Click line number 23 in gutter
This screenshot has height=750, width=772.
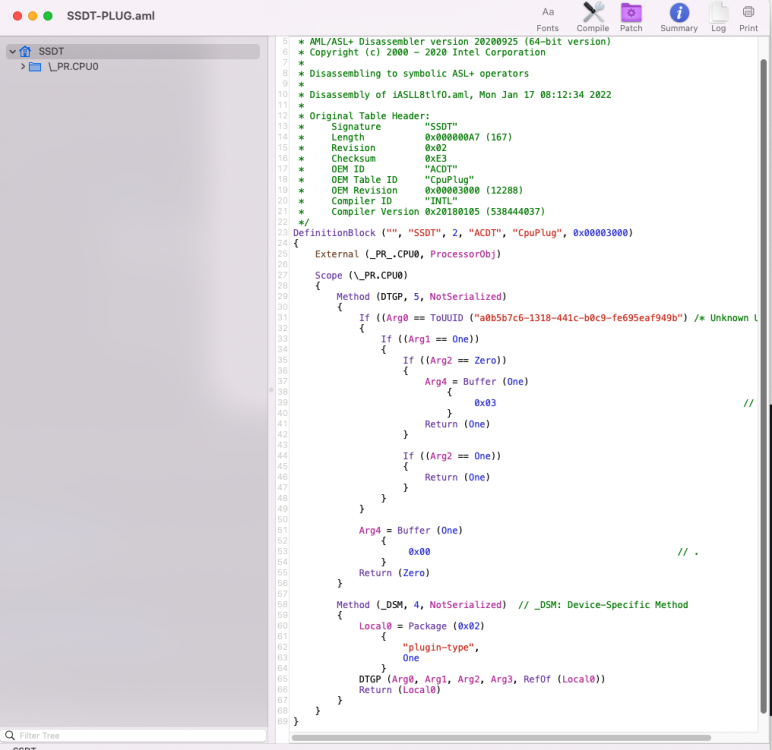[x=282, y=232]
